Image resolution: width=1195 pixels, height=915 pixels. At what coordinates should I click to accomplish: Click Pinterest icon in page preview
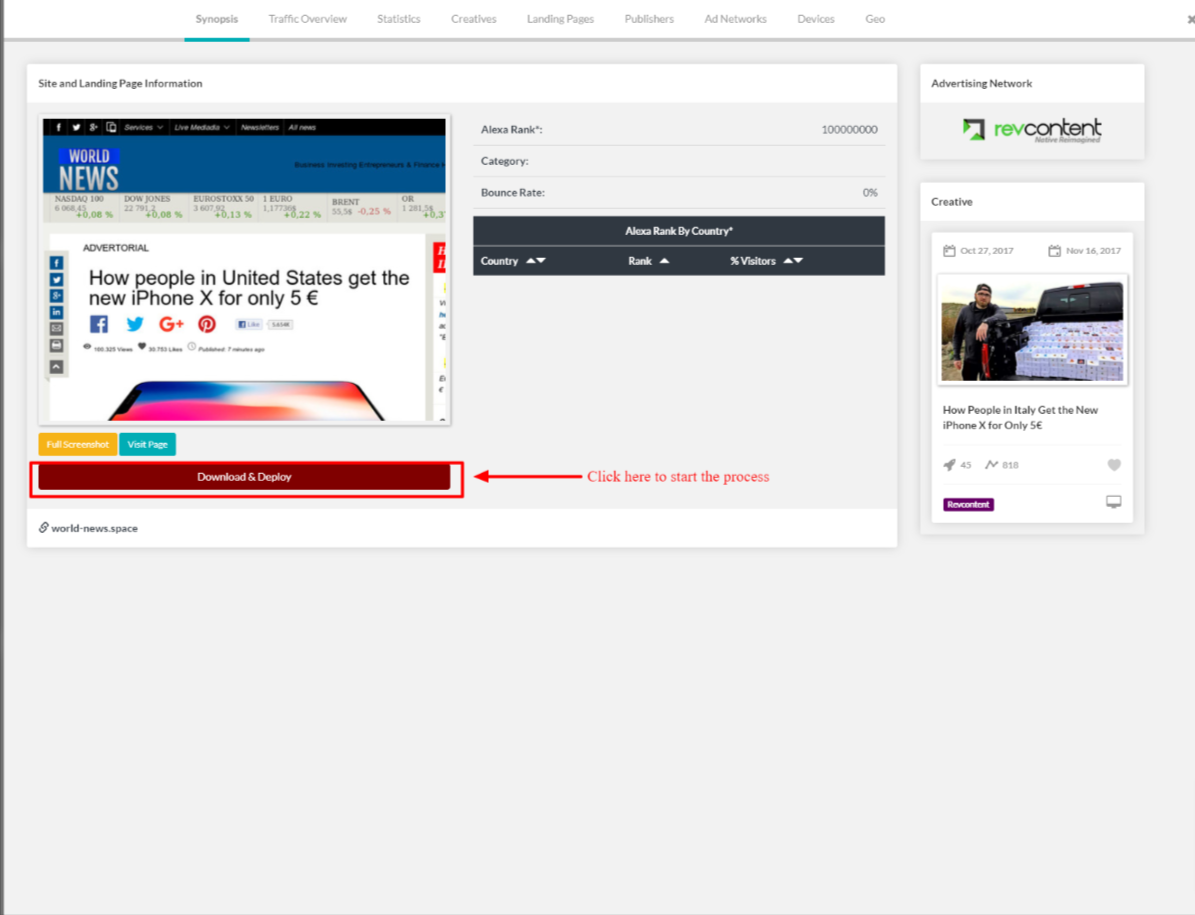point(207,324)
